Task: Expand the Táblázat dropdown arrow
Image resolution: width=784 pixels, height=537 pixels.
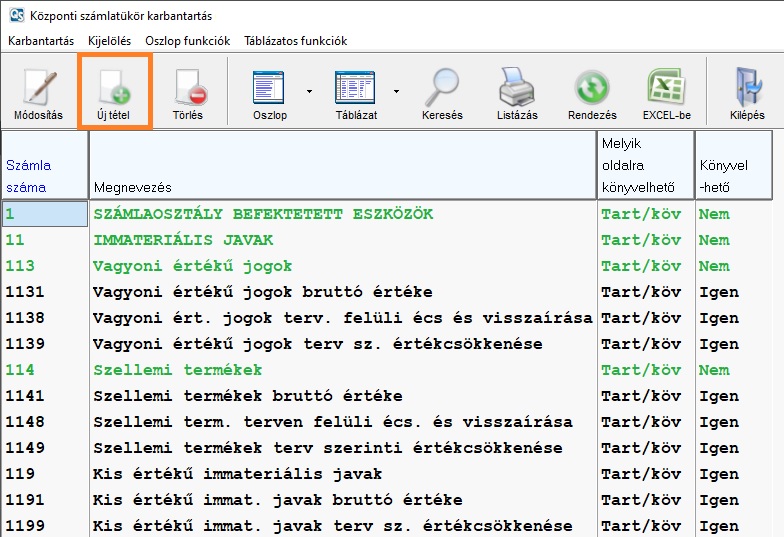Action: 396,91
